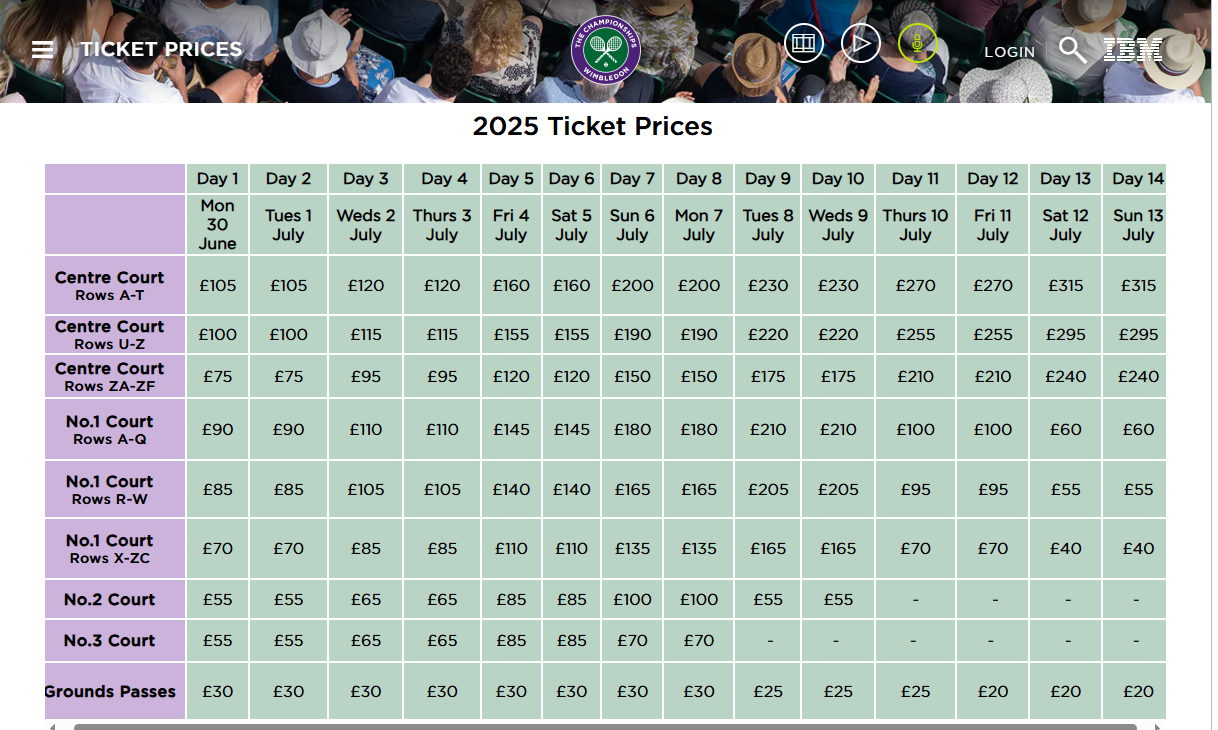Click the Wimbledon Championships logo
Screen dimensions: 1218x730
point(605,49)
